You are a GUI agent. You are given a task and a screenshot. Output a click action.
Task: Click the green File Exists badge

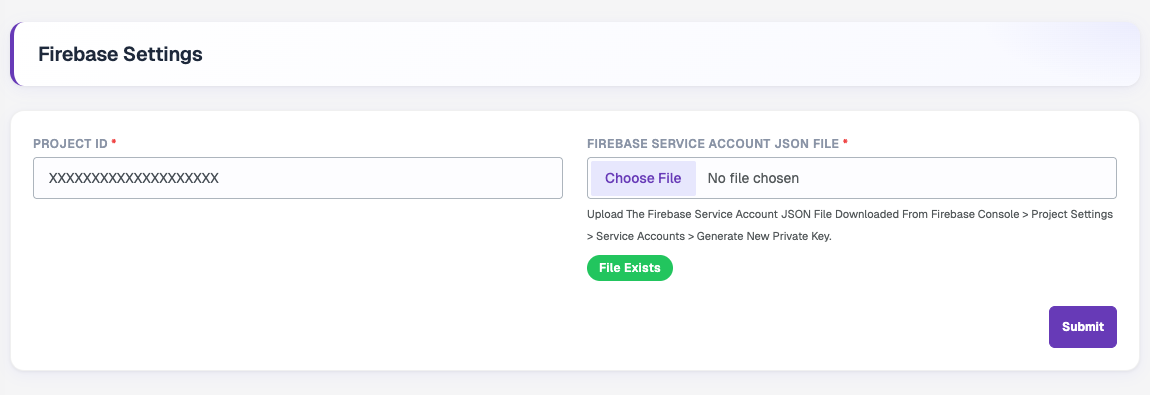629,268
